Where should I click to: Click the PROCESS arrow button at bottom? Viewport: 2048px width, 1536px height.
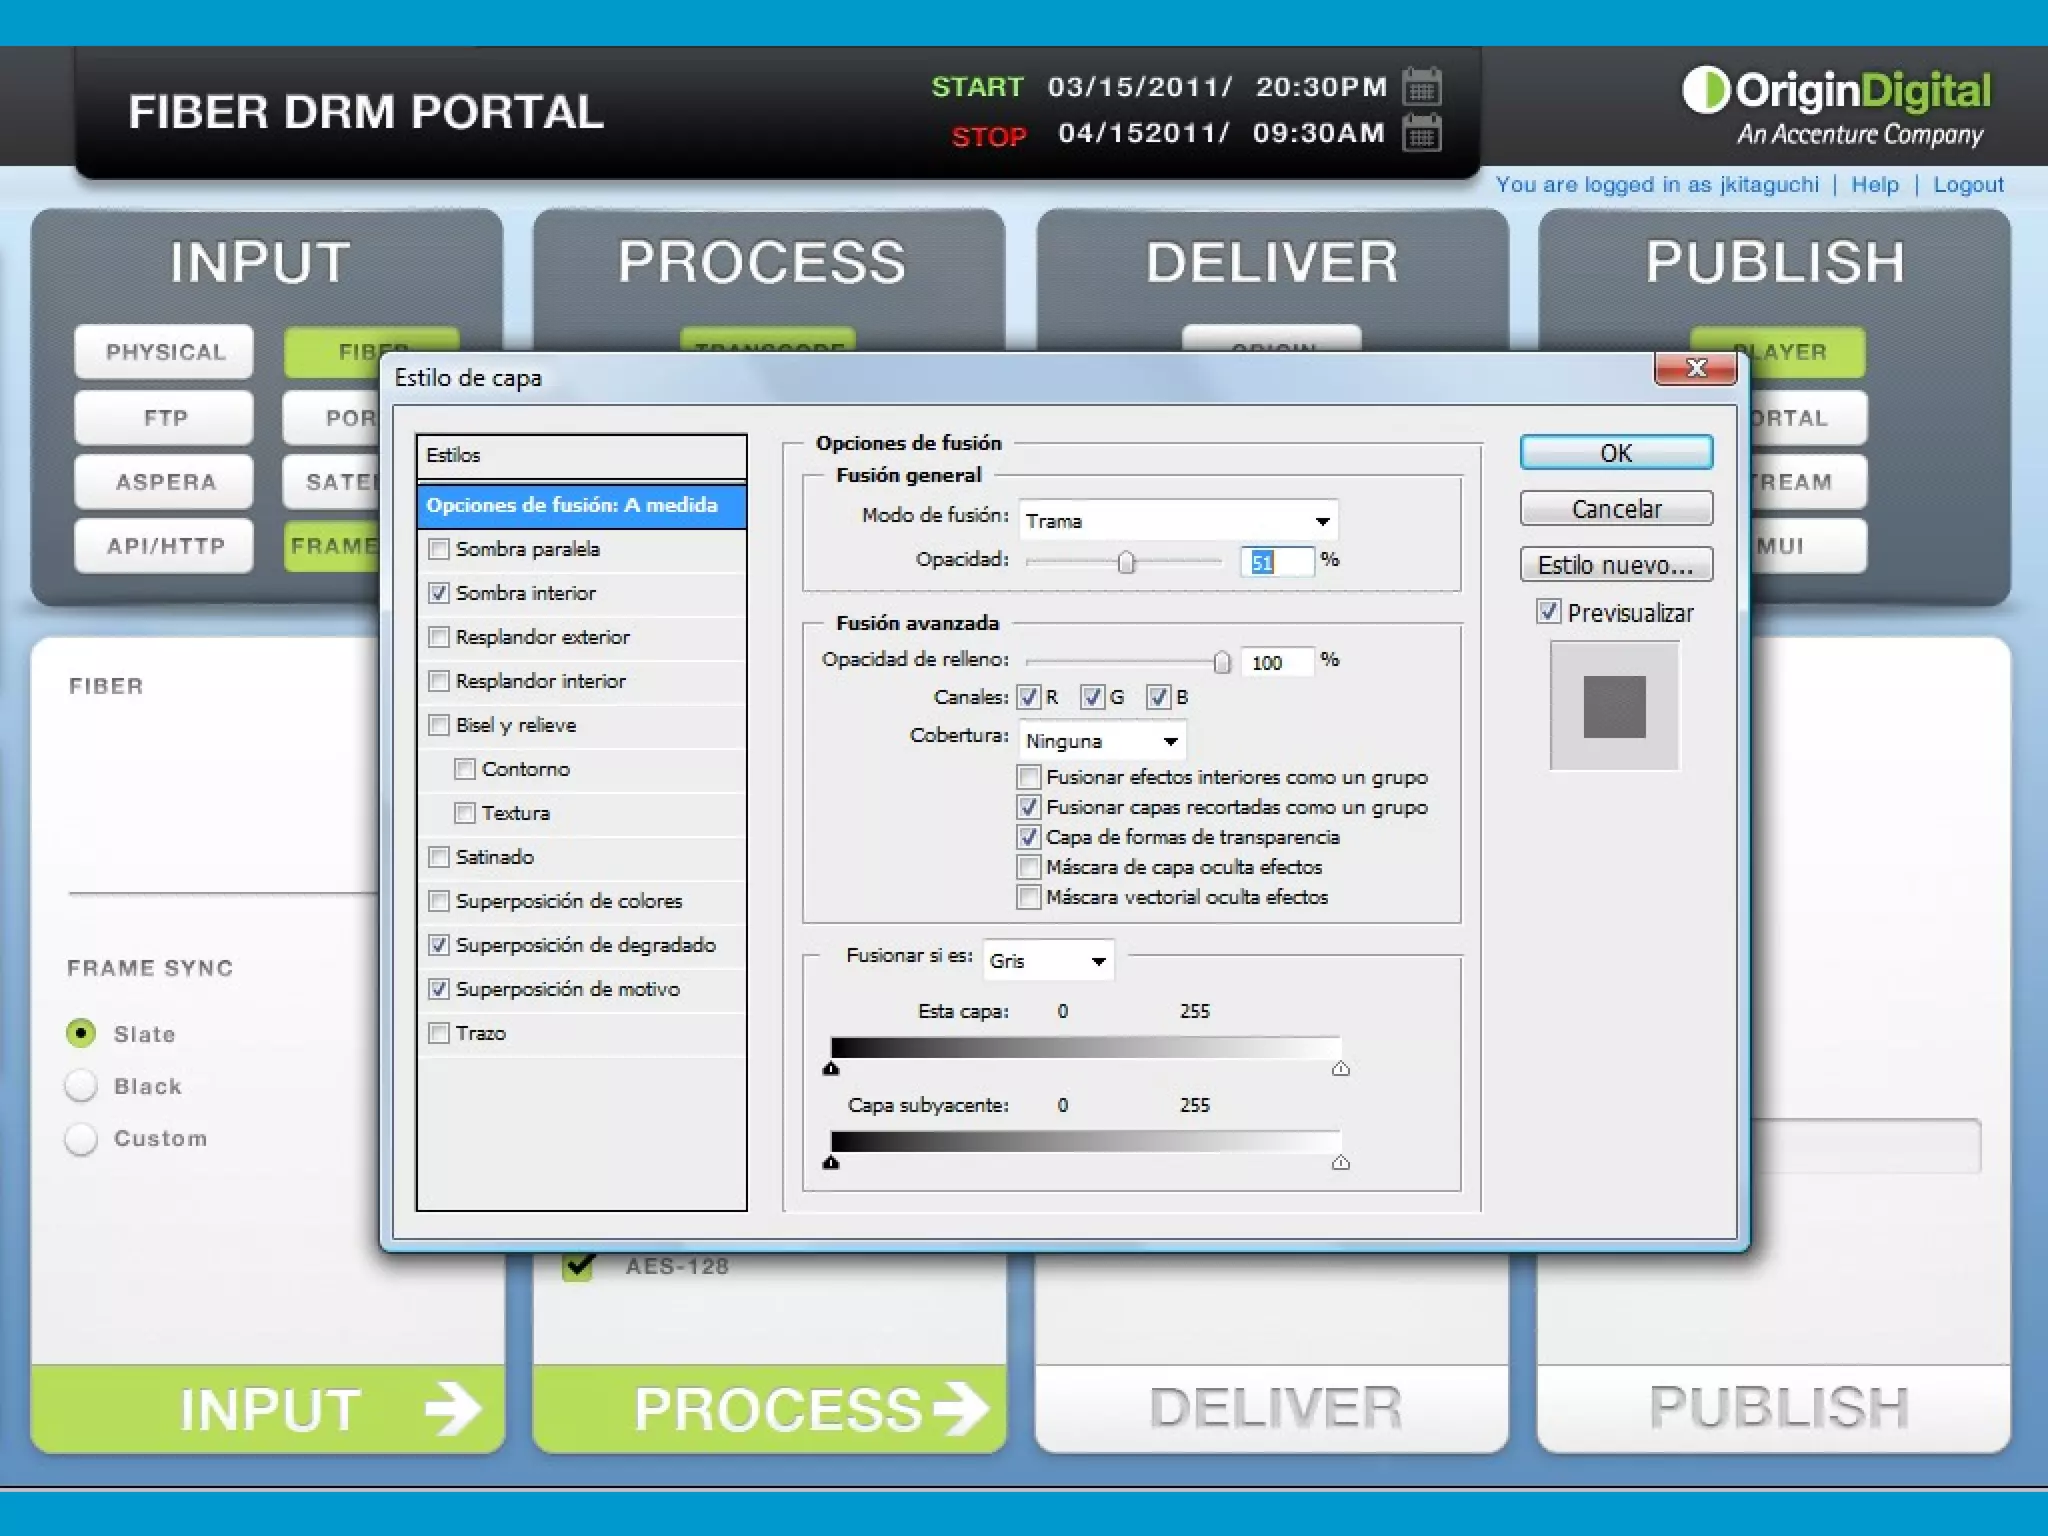(770, 1408)
